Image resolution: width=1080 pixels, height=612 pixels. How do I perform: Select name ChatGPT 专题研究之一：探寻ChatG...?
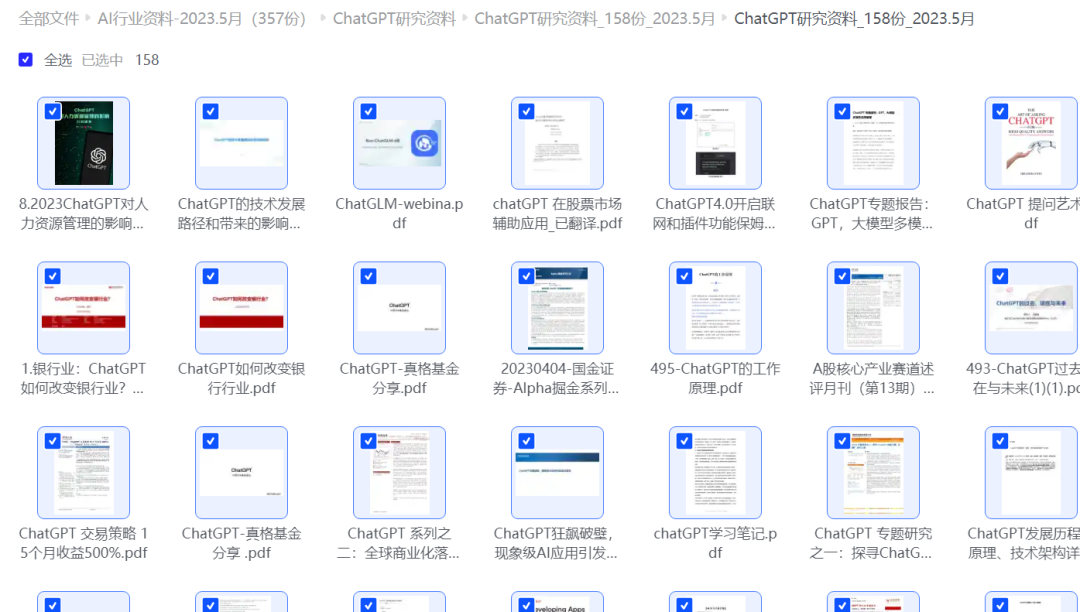873,542
